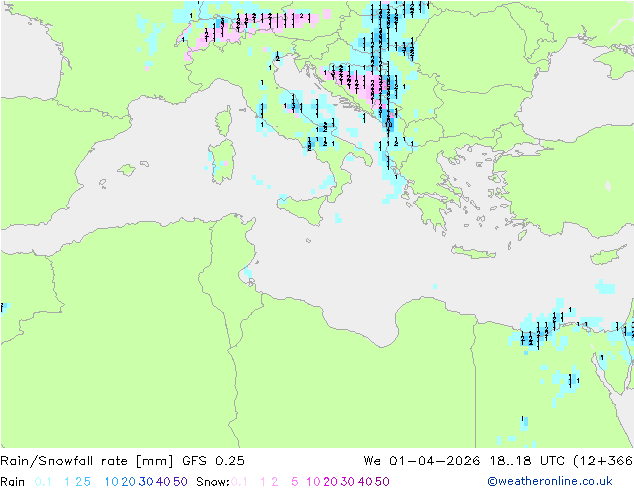Select the Snow 50 legend value
This screenshot has width=634, height=490.
point(382,482)
